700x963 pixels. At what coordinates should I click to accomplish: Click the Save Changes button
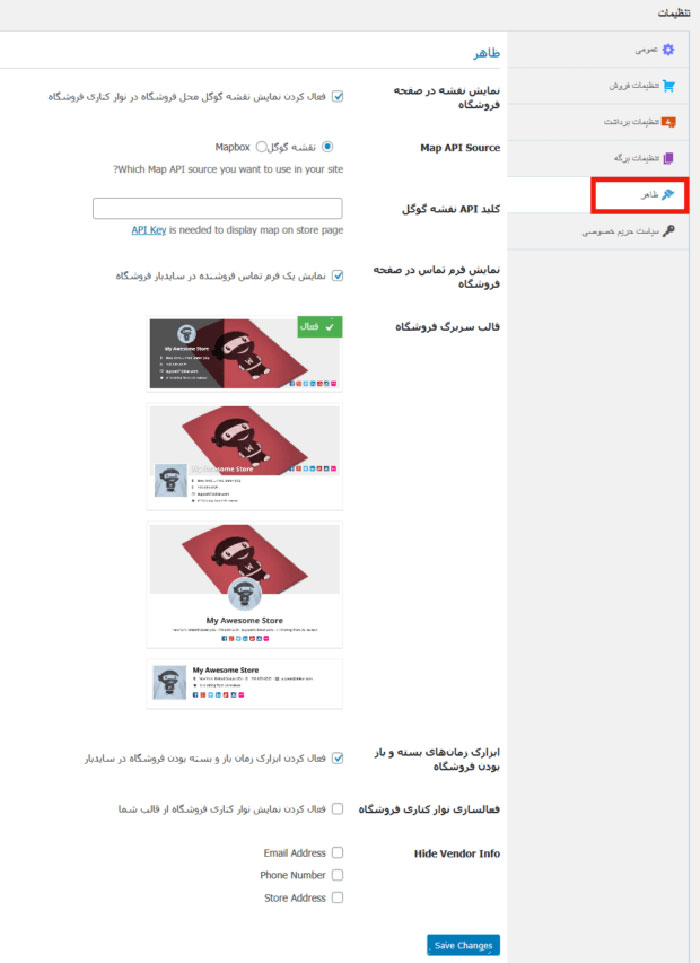pyautogui.click(x=464, y=945)
